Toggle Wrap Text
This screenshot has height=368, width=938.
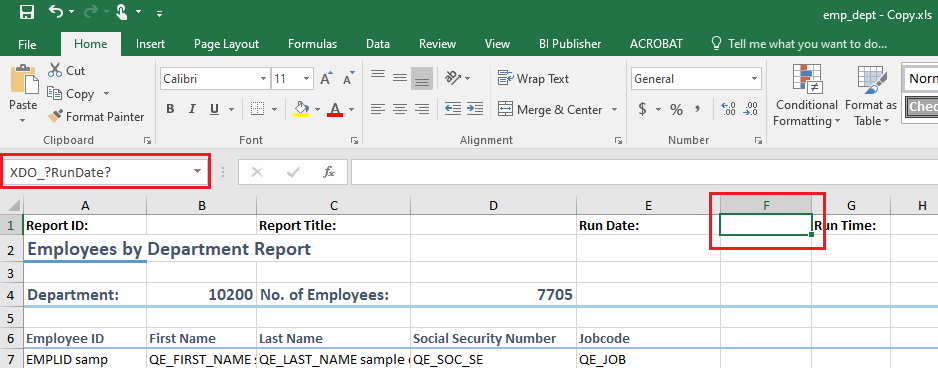[x=533, y=78]
